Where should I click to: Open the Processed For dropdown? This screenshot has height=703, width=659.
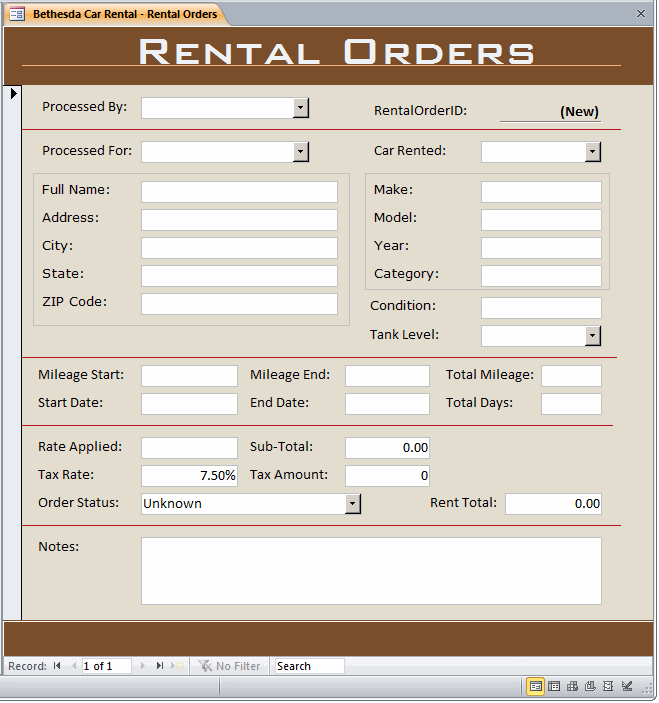pyautogui.click(x=301, y=152)
